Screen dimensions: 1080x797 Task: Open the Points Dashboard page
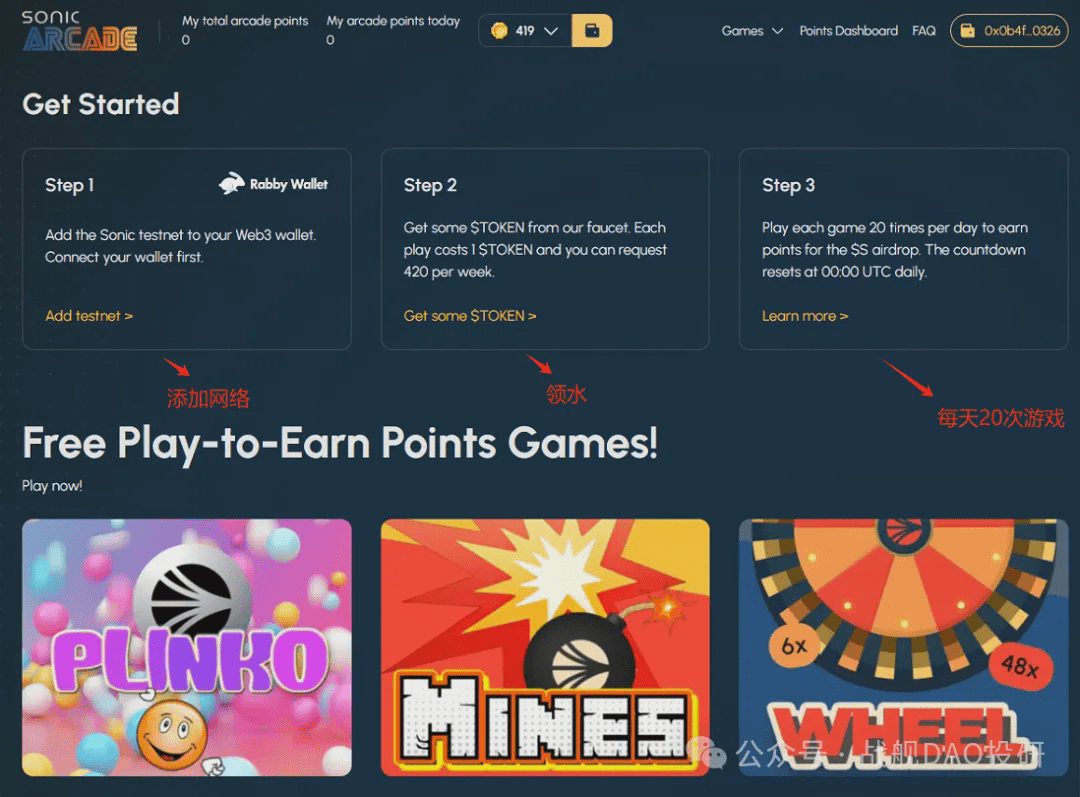848,31
